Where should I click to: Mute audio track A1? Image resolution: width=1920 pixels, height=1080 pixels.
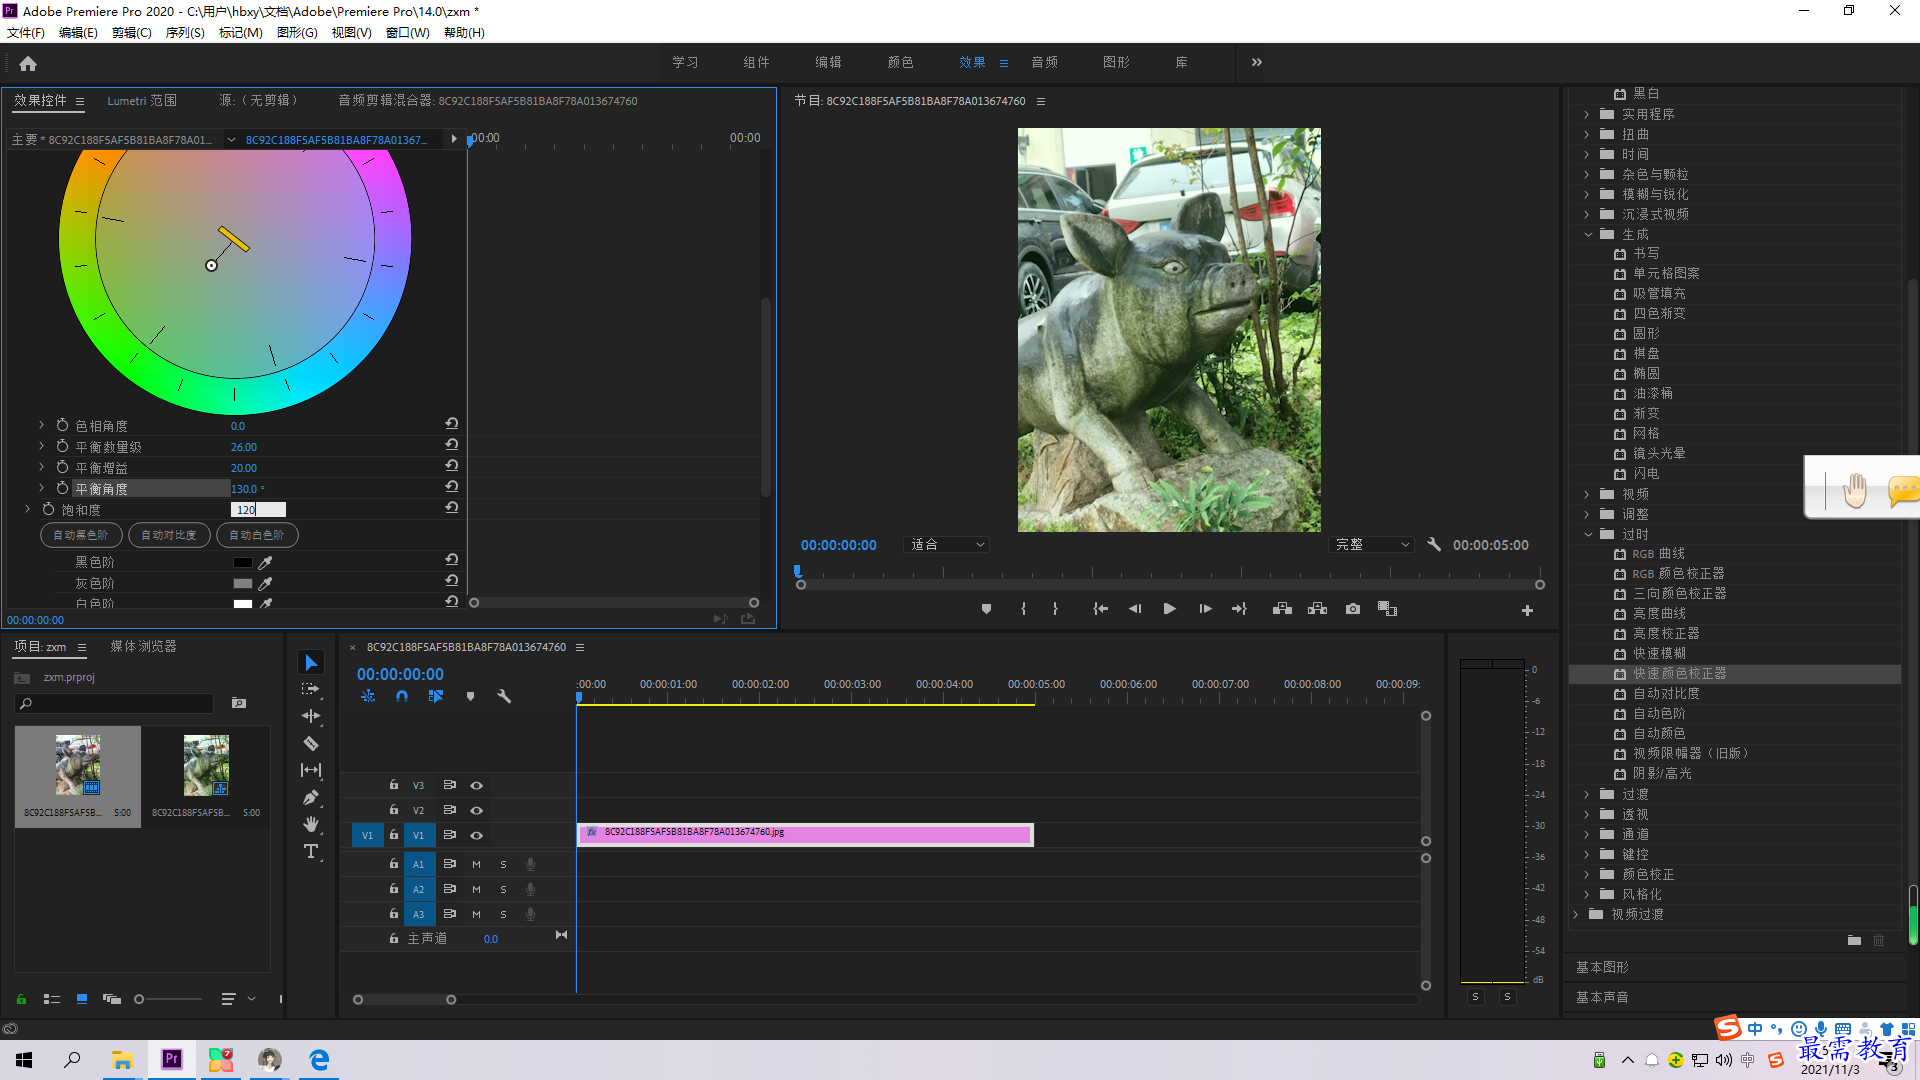(x=476, y=864)
